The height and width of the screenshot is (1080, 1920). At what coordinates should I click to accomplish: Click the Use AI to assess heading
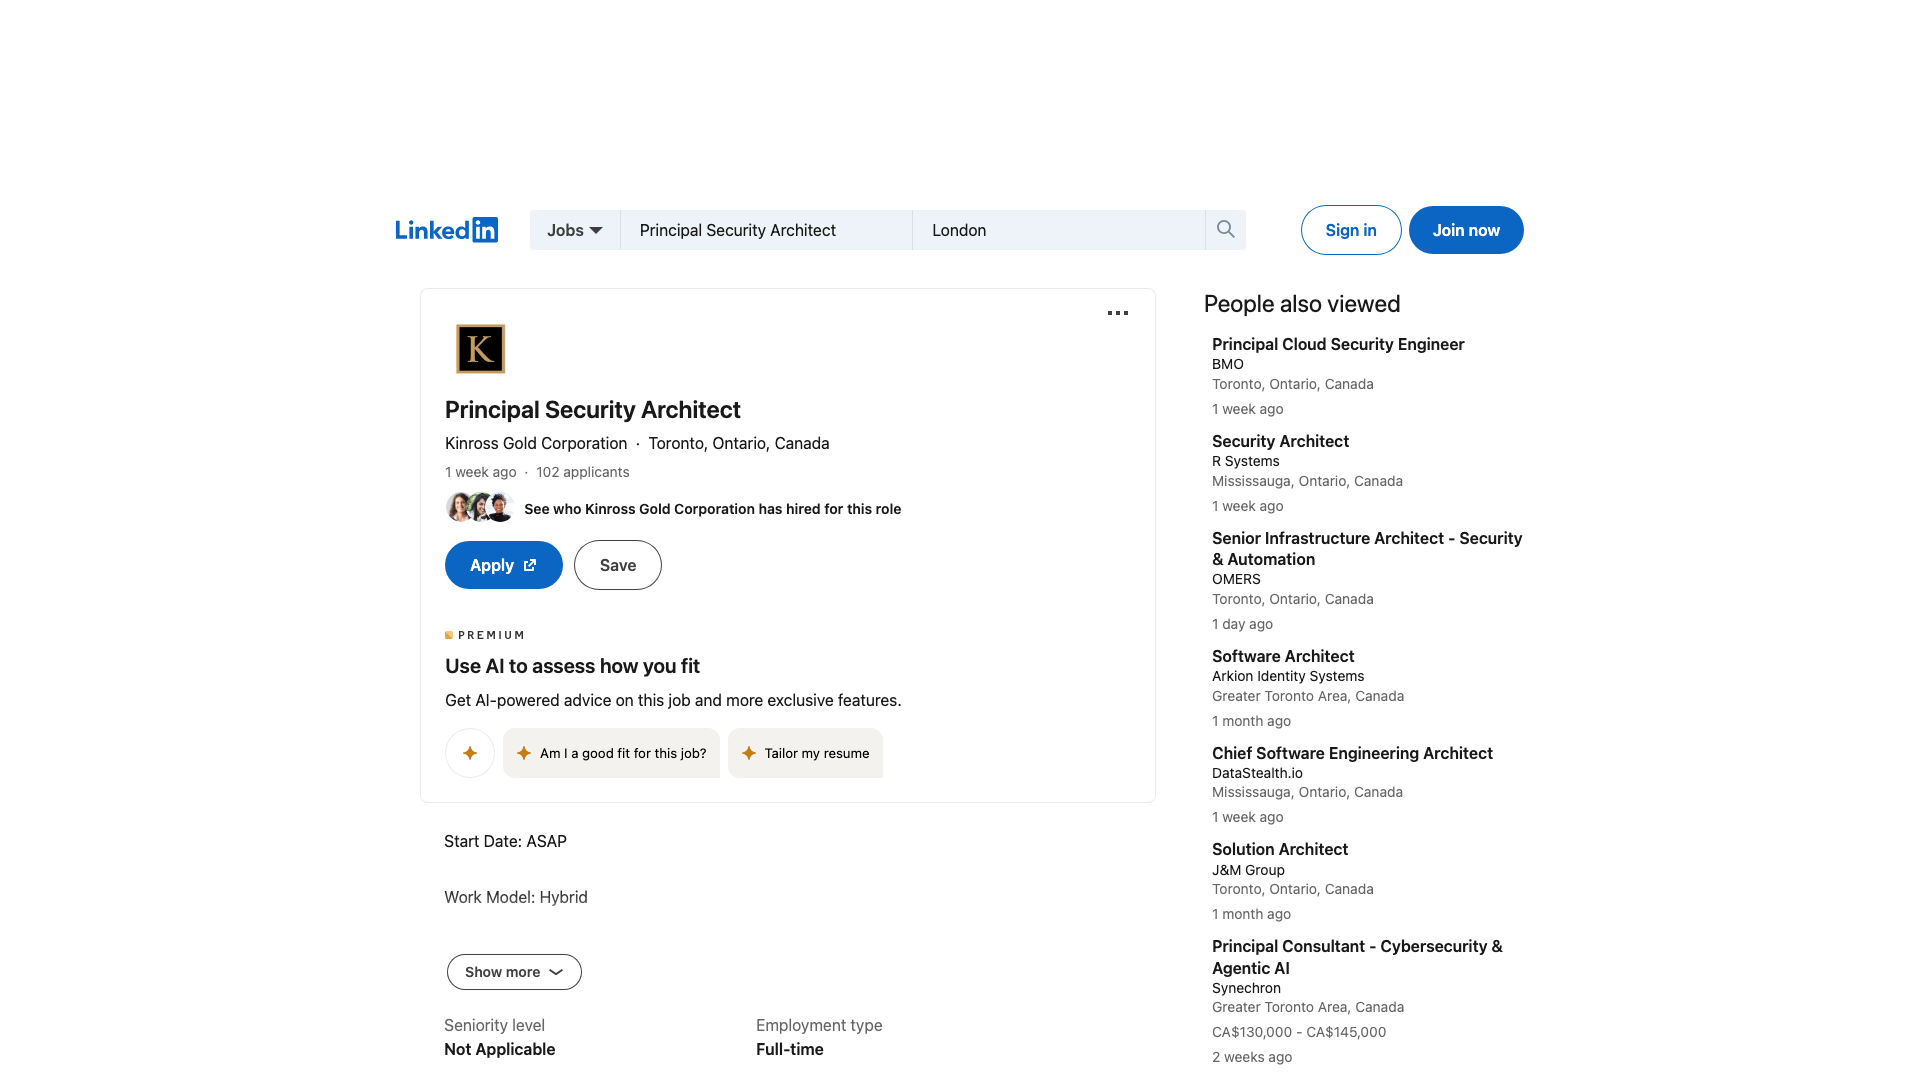[x=572, y=666]
